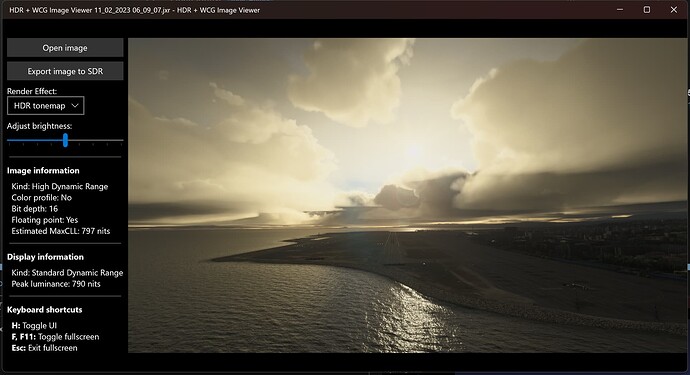This screenshot has width=690, height=375.
Task: Click the Estimated MaxCLL 797 nits line
Action: click(x=61, y=231)
